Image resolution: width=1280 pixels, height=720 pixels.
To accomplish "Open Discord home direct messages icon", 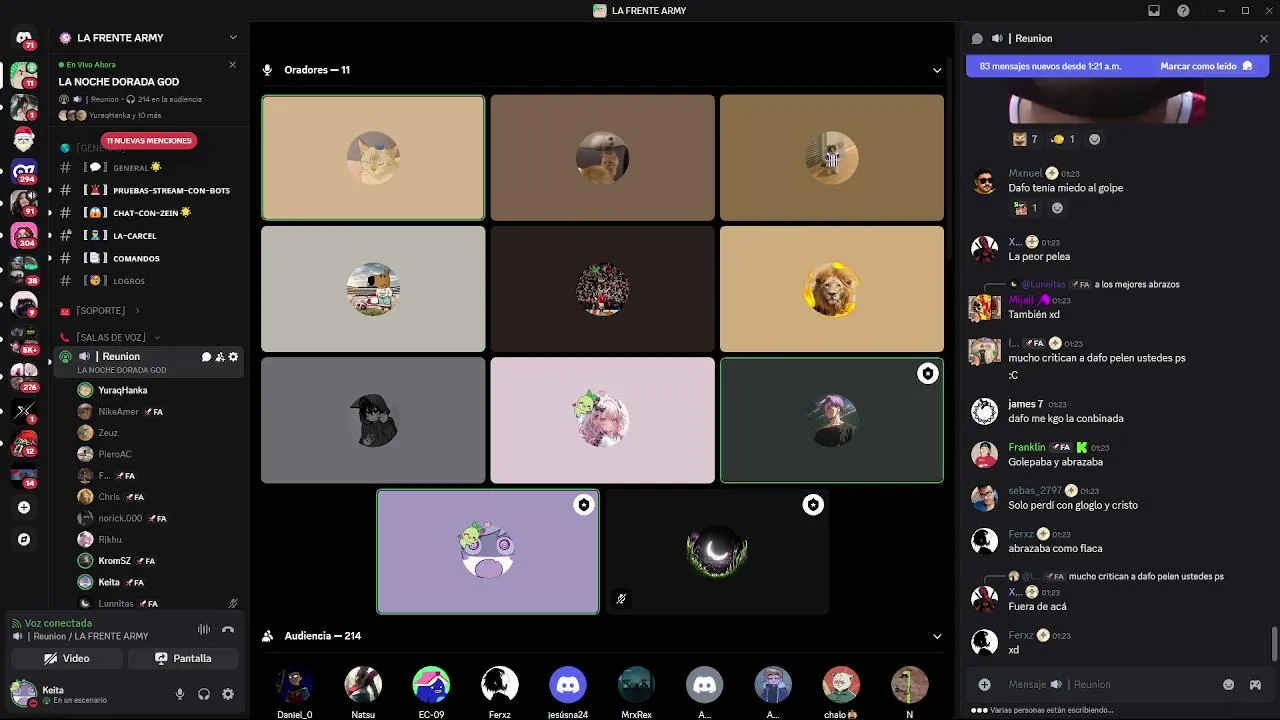I will (24, 38).
